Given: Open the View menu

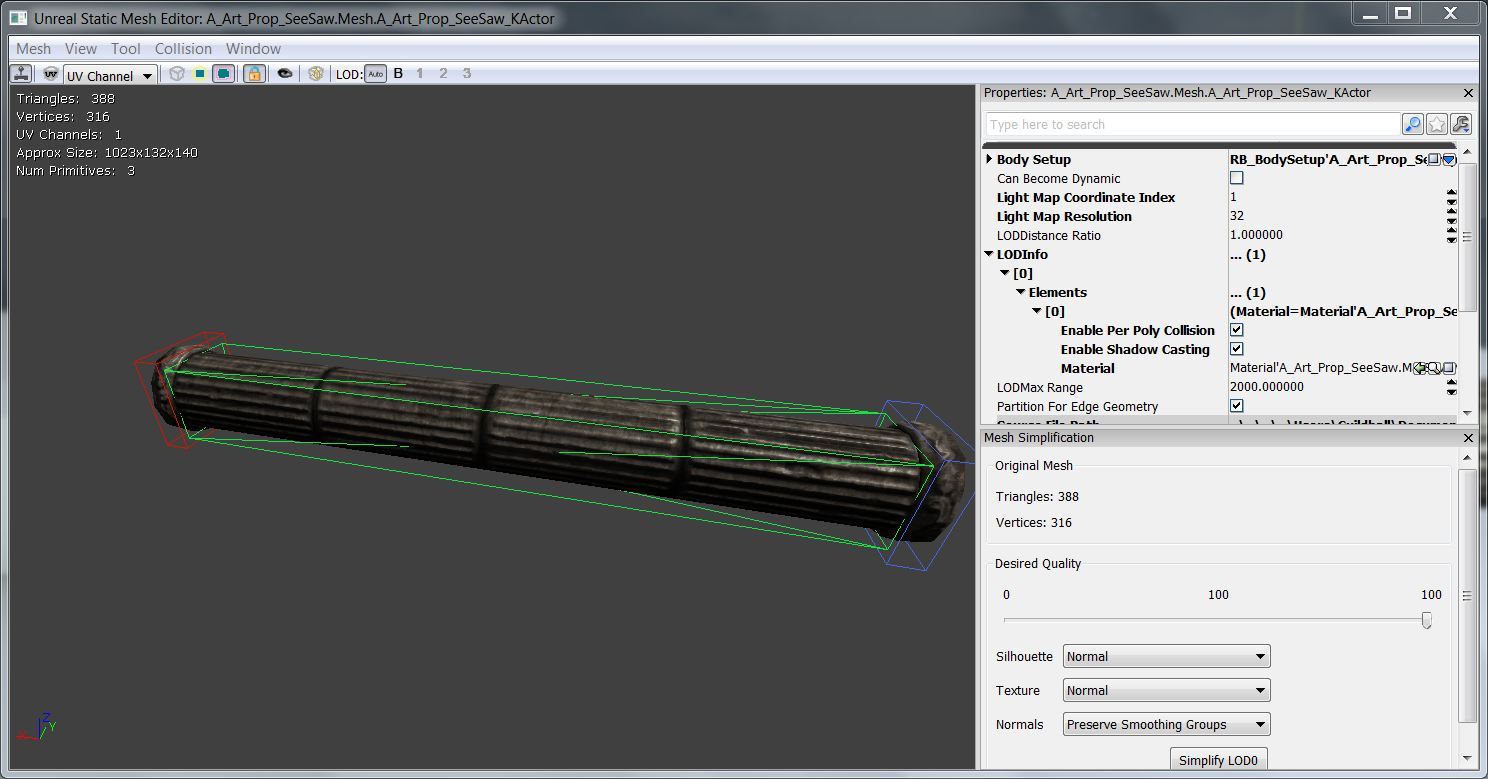Looking at the screenshot, I should click(x=81, y=49).
